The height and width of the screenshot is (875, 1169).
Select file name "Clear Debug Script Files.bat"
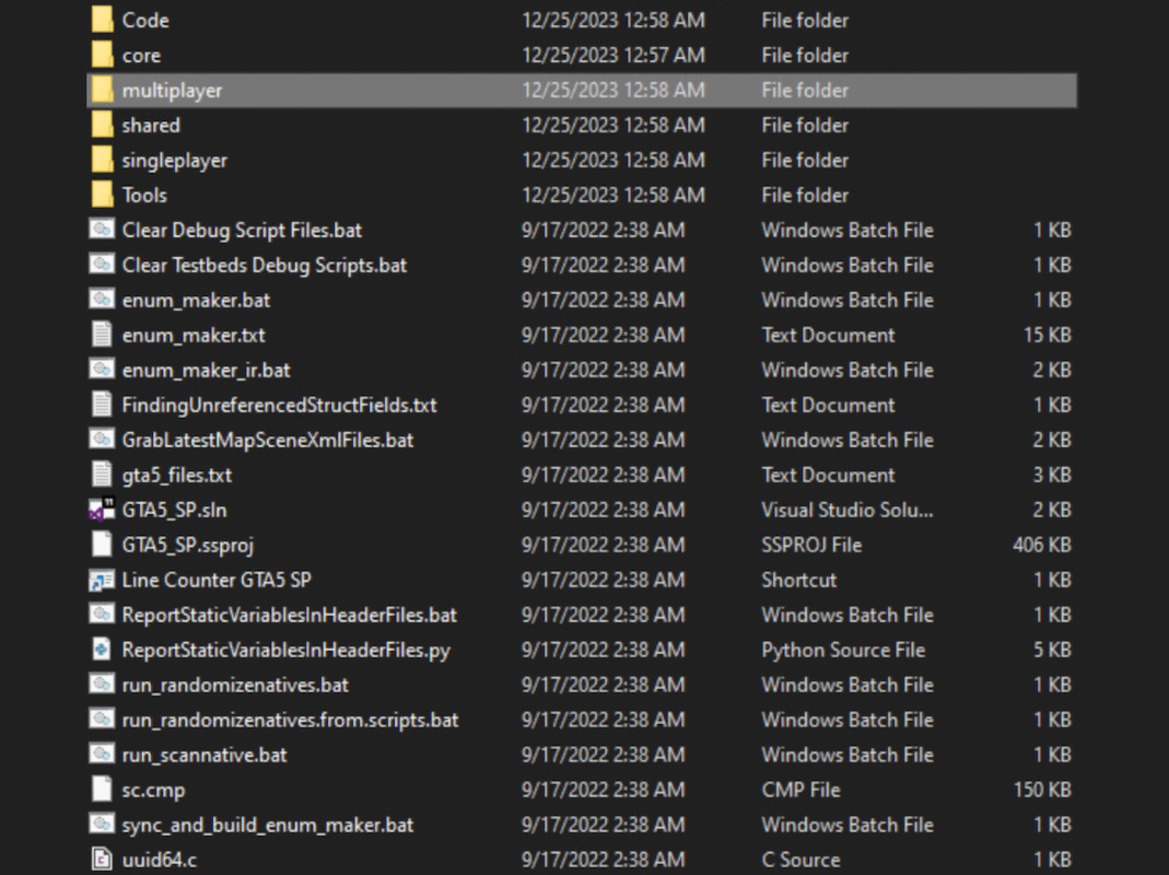click(242, 230)
